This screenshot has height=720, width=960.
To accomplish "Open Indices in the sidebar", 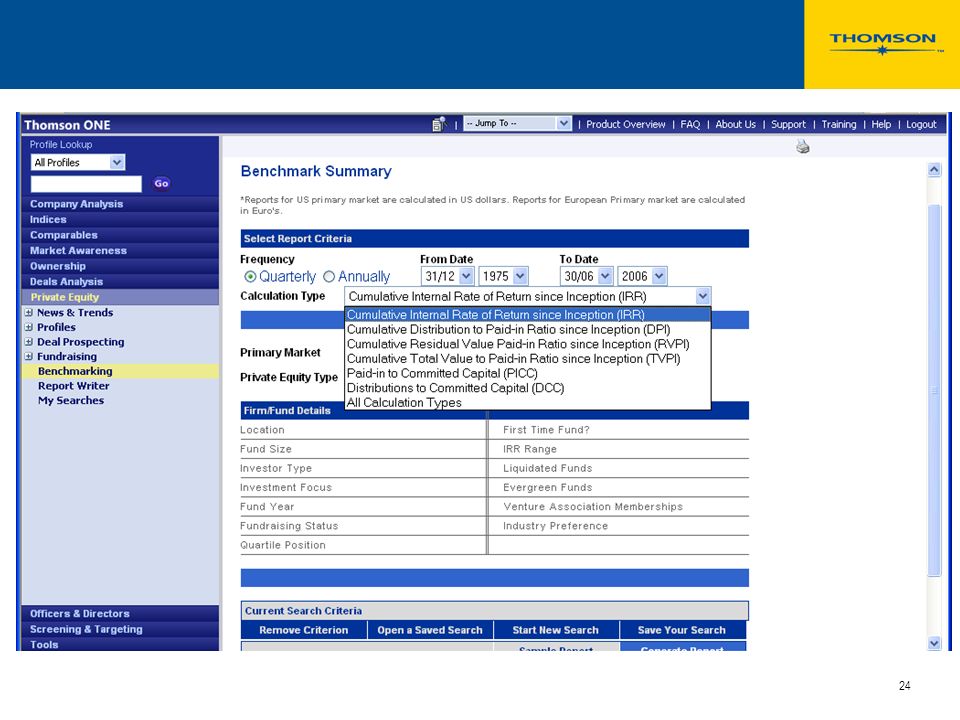I will point(120,219).
